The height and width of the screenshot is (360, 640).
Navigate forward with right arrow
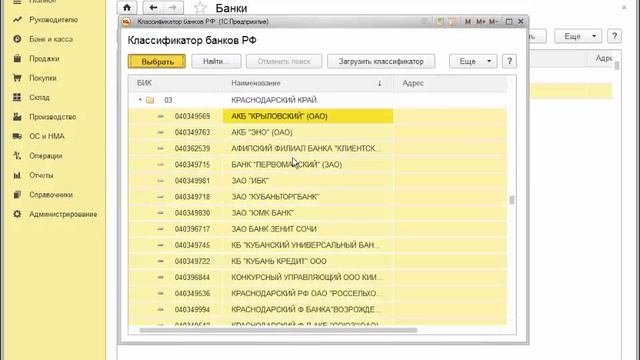coord(173,8)
